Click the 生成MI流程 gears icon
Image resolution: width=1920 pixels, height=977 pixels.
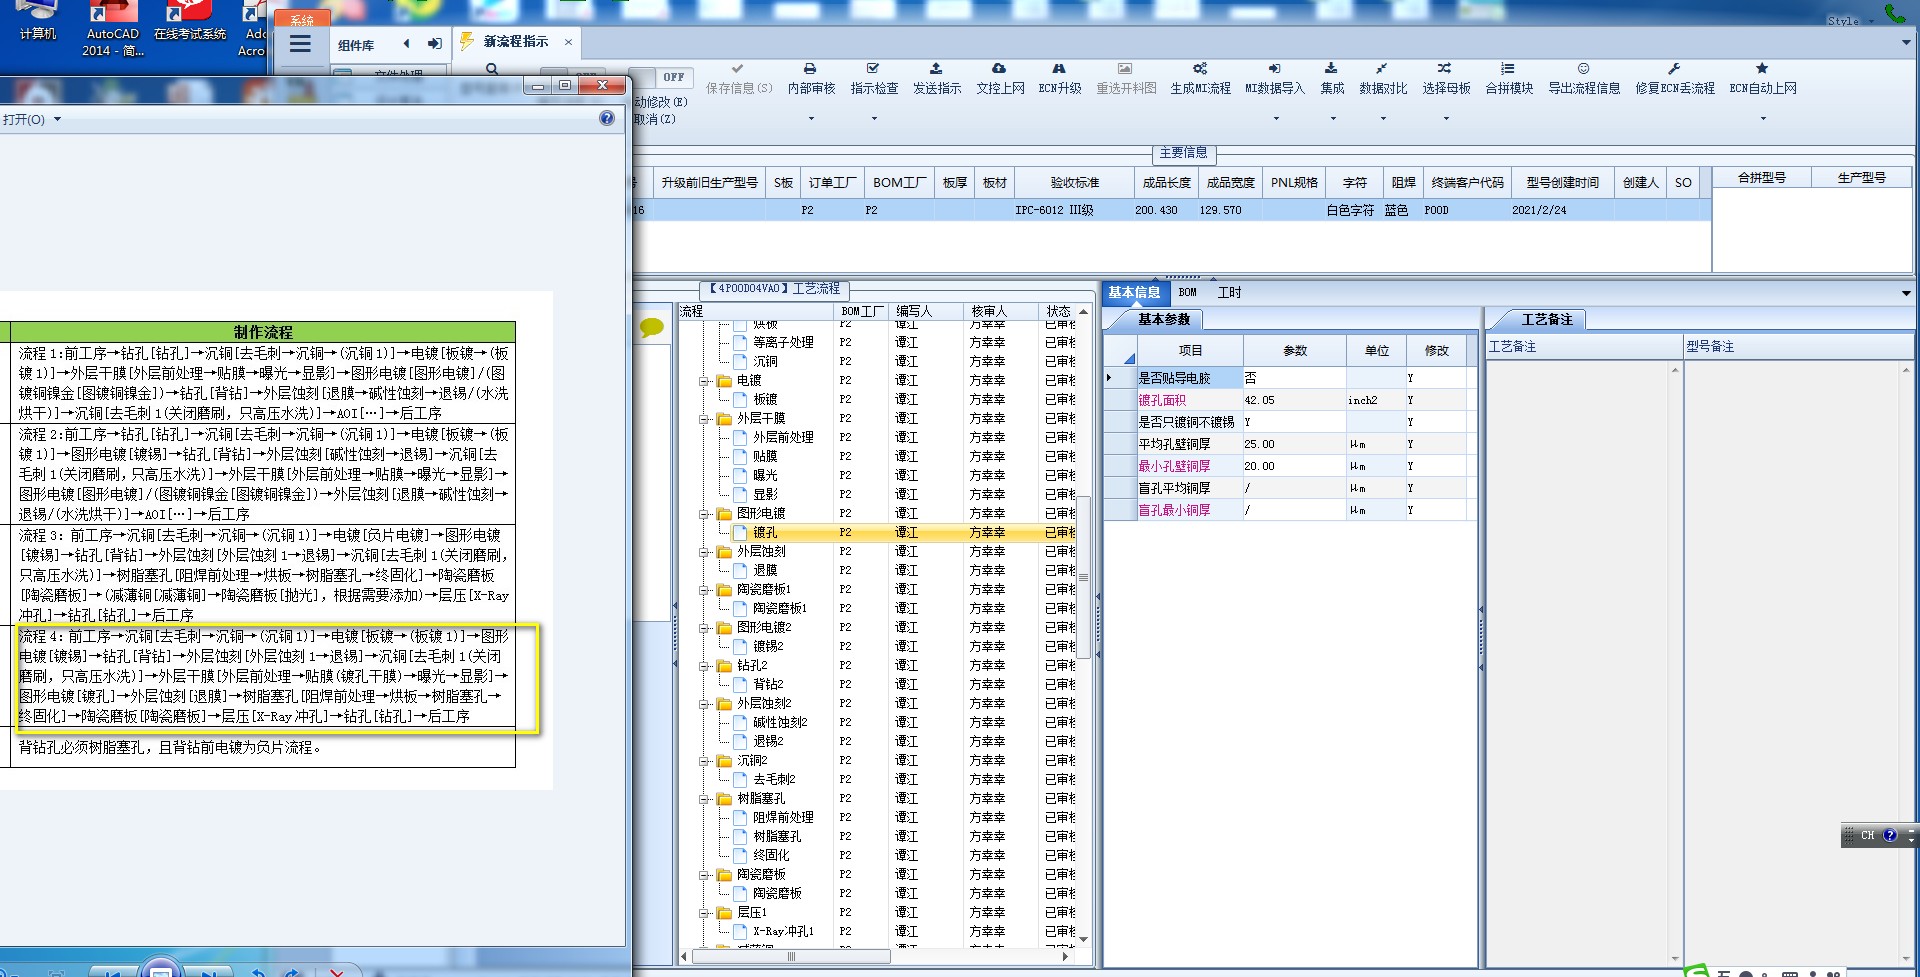[x=1200, y=69]
